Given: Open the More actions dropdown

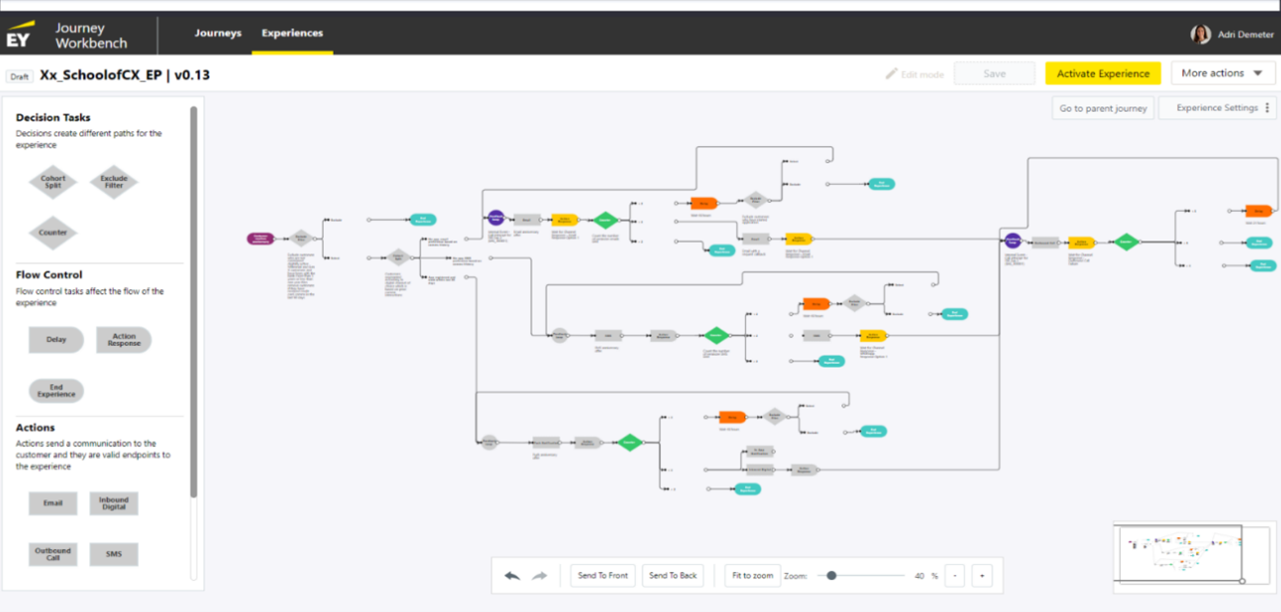Looking at the screenshot, I should [1222, 73].
